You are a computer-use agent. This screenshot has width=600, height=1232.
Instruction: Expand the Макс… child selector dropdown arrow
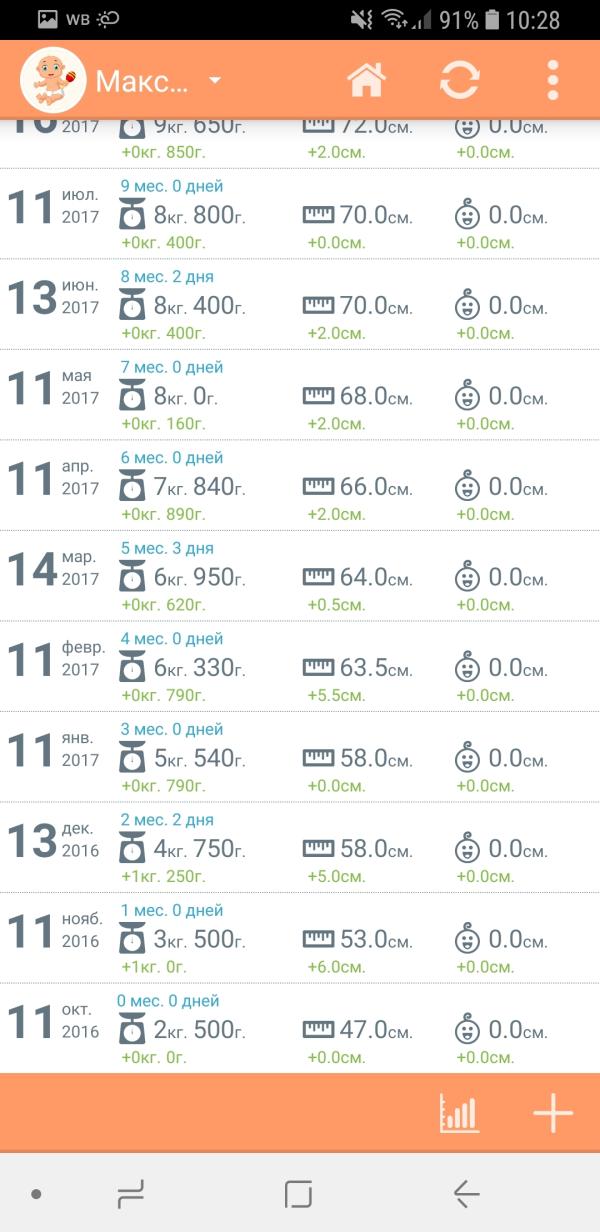point(214,80)
